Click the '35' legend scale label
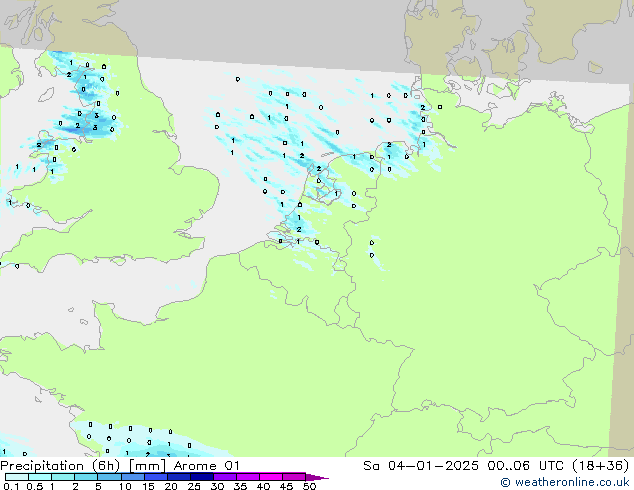Screen dimensions: 634x490 point(240,486)
